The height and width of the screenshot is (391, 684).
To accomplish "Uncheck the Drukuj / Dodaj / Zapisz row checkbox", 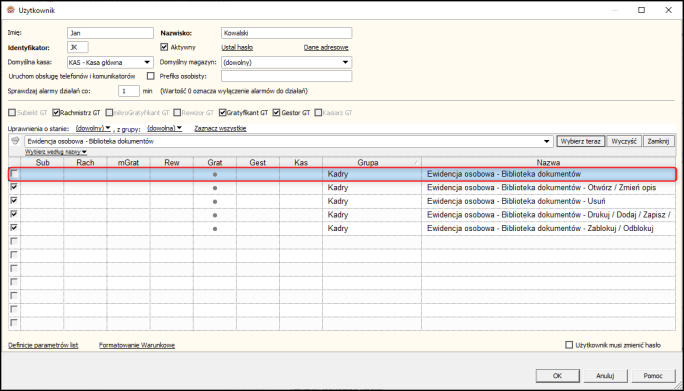I will (14, 215).
